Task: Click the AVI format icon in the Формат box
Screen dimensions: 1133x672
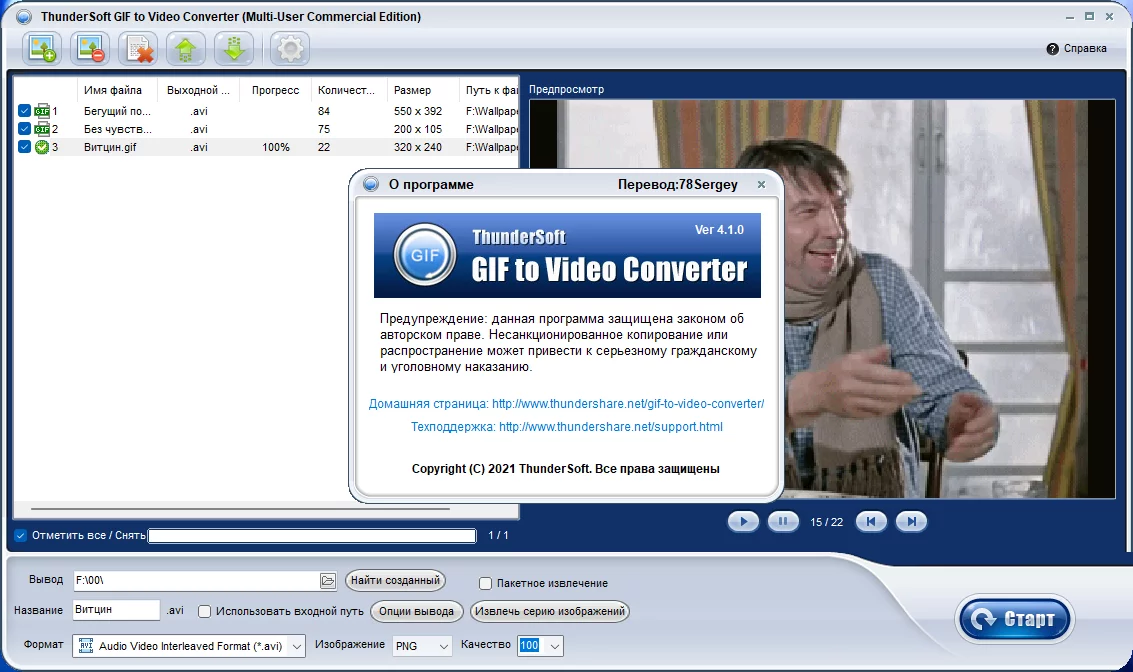Action: tap(85, 645)
